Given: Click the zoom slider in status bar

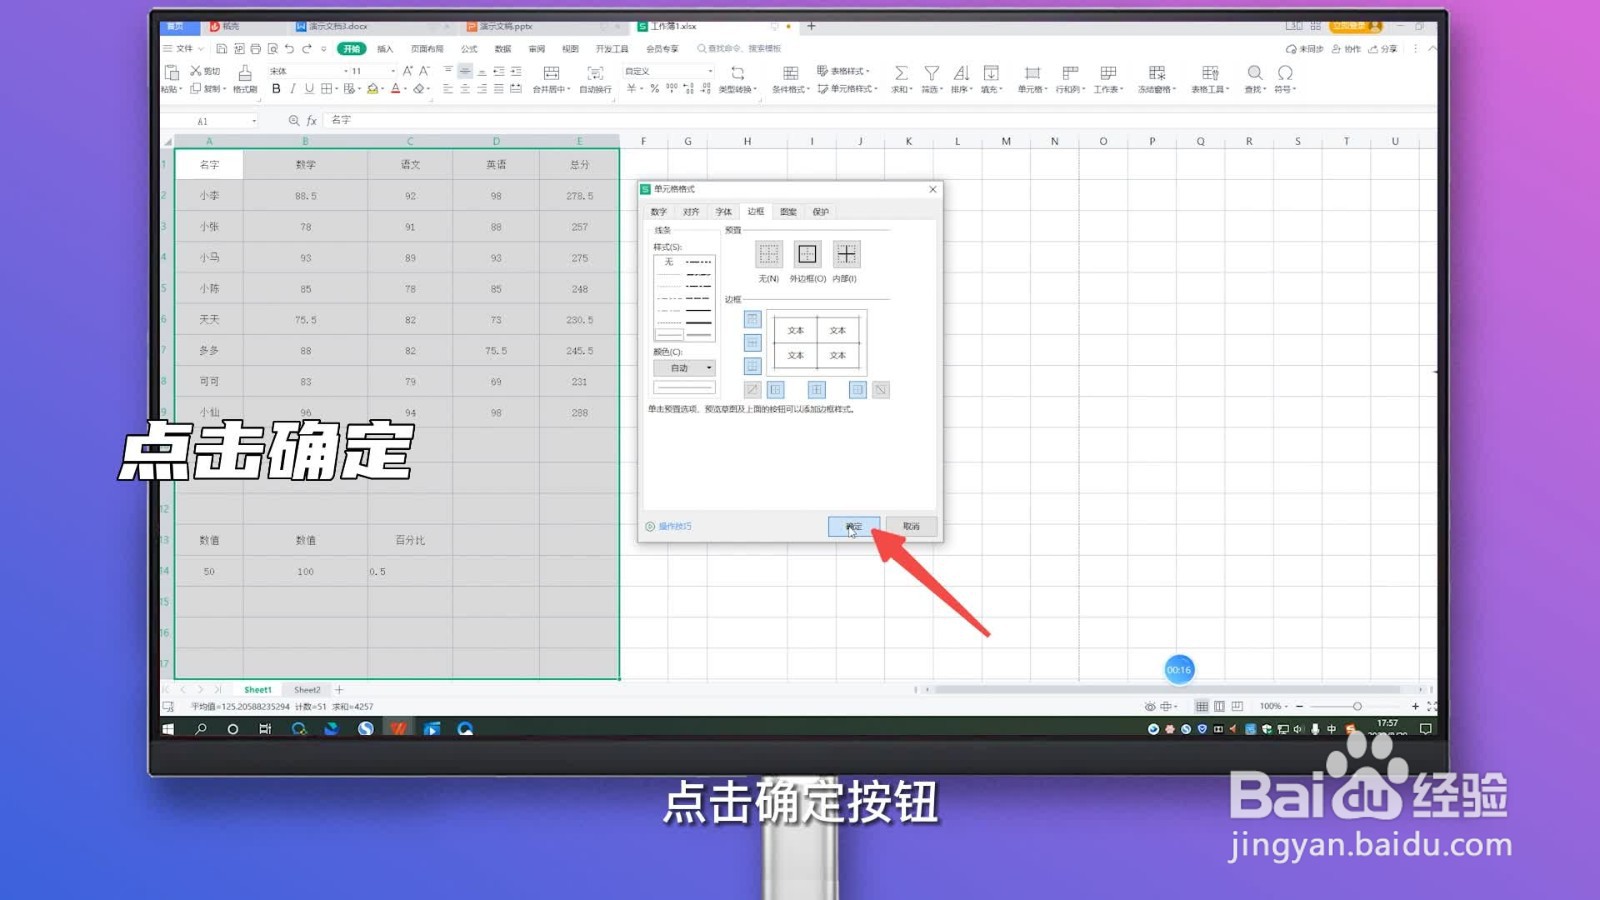Looking at the screenshot, I should [x=1357, y=706].
